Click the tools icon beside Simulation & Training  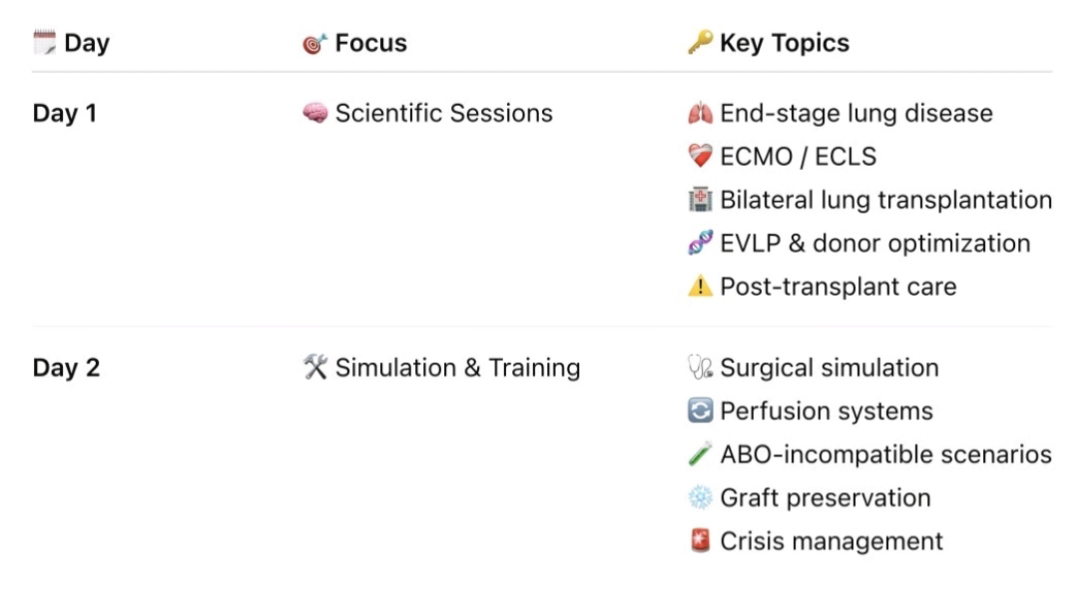[x=315, y=368]
